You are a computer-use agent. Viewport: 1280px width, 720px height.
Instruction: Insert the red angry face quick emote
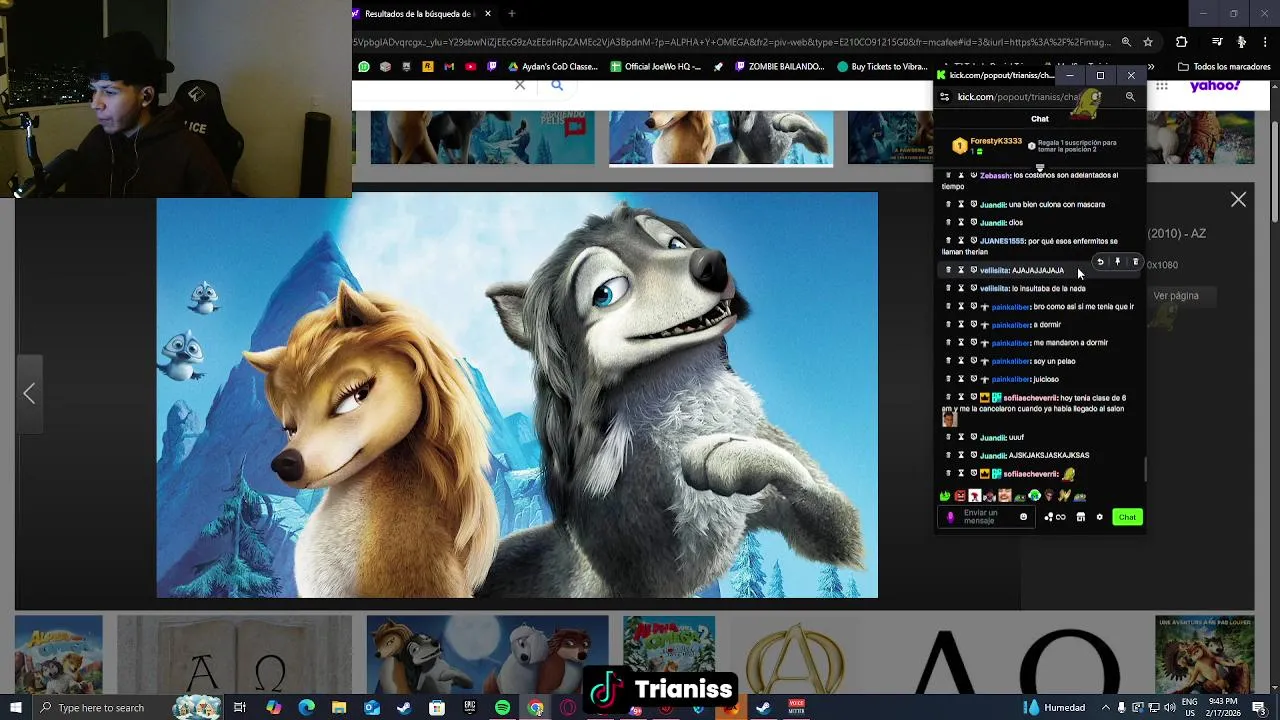point(960,496)
